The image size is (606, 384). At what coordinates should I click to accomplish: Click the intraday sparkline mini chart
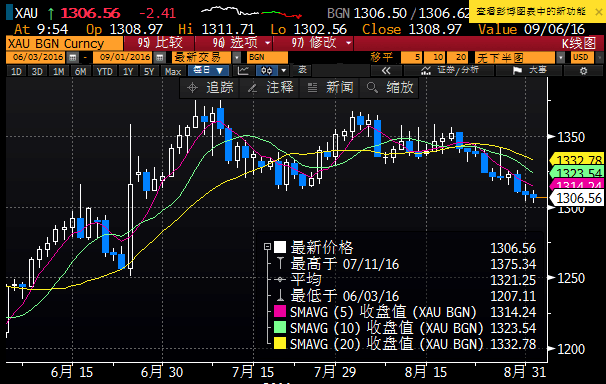[251, 12]
